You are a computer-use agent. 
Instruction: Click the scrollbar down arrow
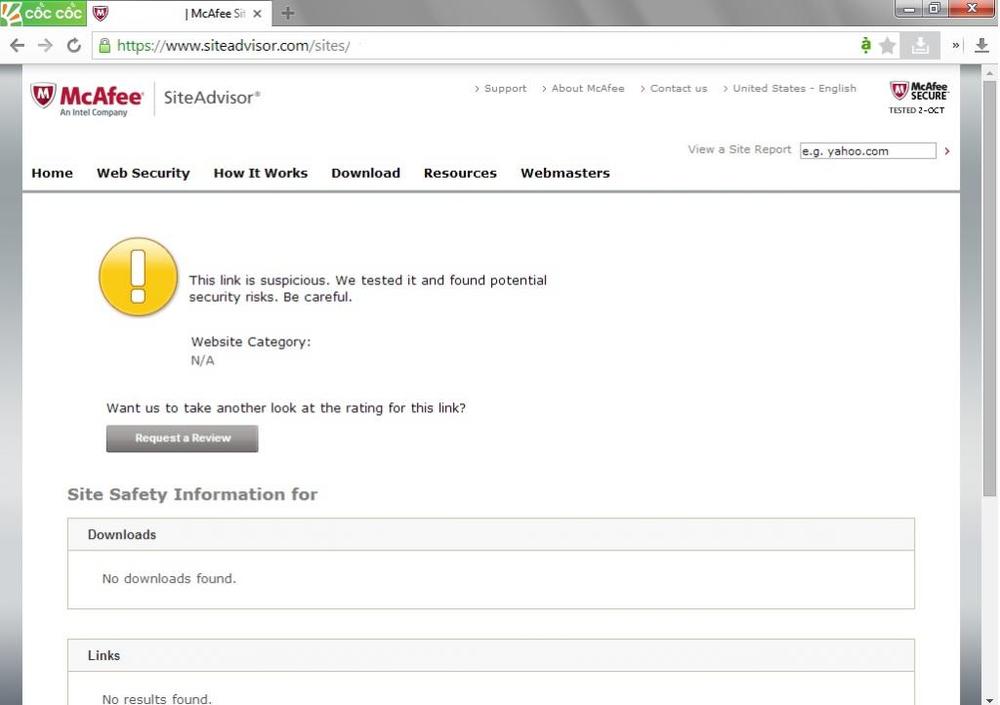pyautogui.click(x=989, y=699)
